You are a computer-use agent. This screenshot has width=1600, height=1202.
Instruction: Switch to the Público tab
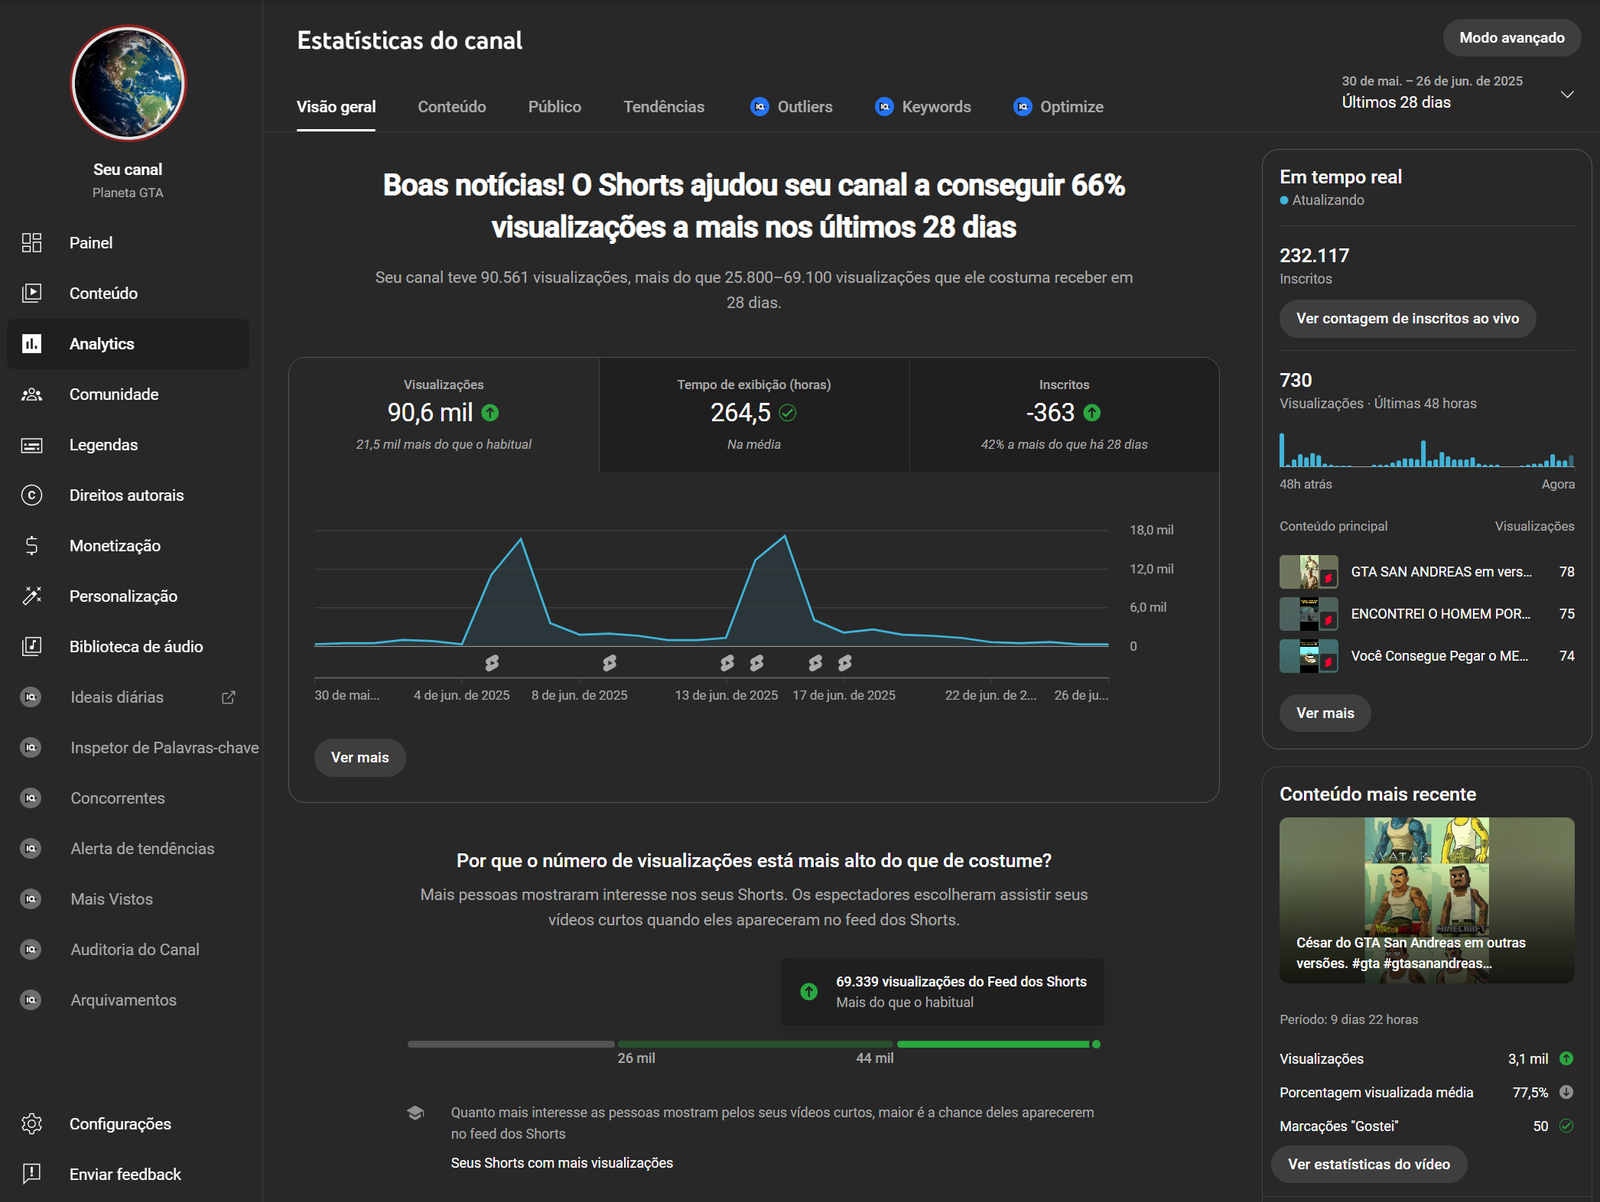555,107
